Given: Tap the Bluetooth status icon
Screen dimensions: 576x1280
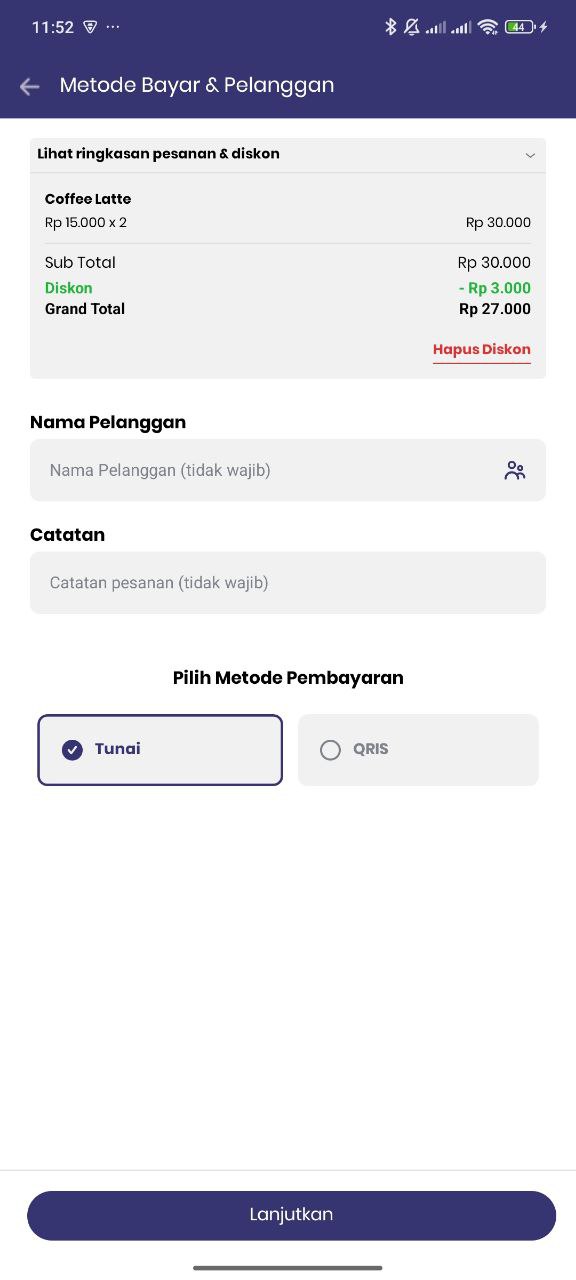Looking at the screenshot, I should point(391,27).
